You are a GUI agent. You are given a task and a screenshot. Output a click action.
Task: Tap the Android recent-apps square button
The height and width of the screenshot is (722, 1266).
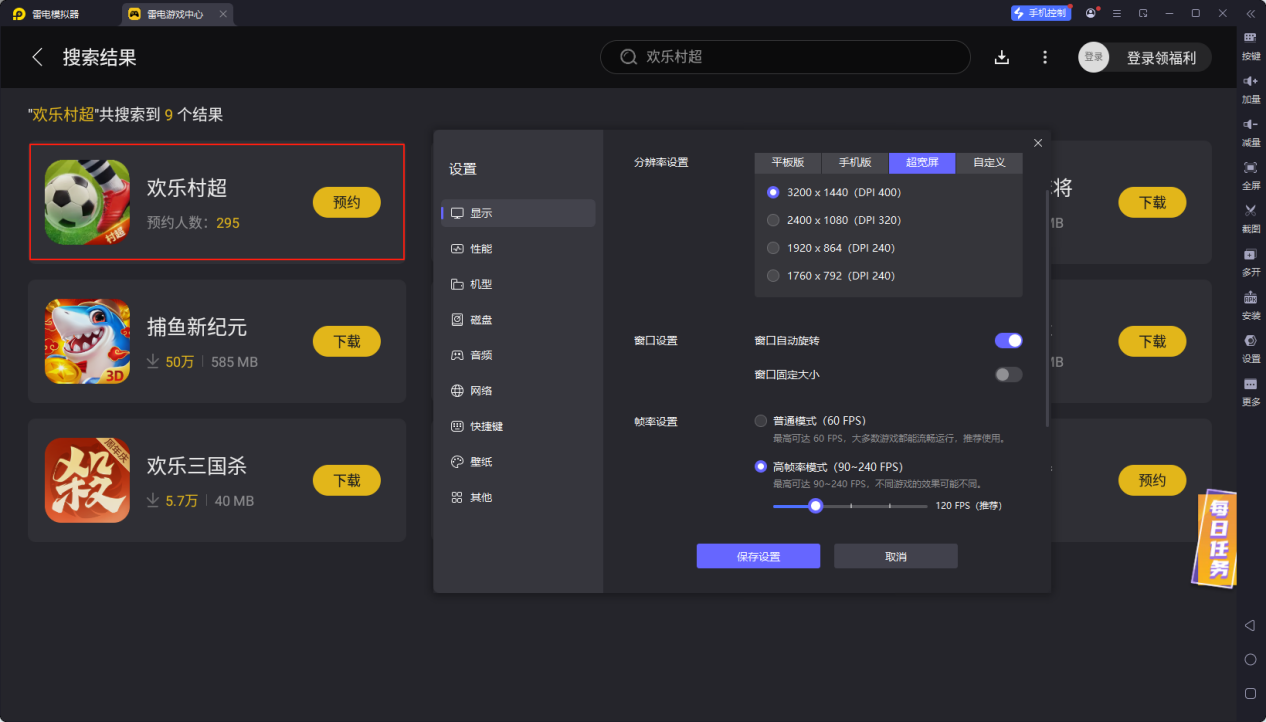[x=1250, y=693]
